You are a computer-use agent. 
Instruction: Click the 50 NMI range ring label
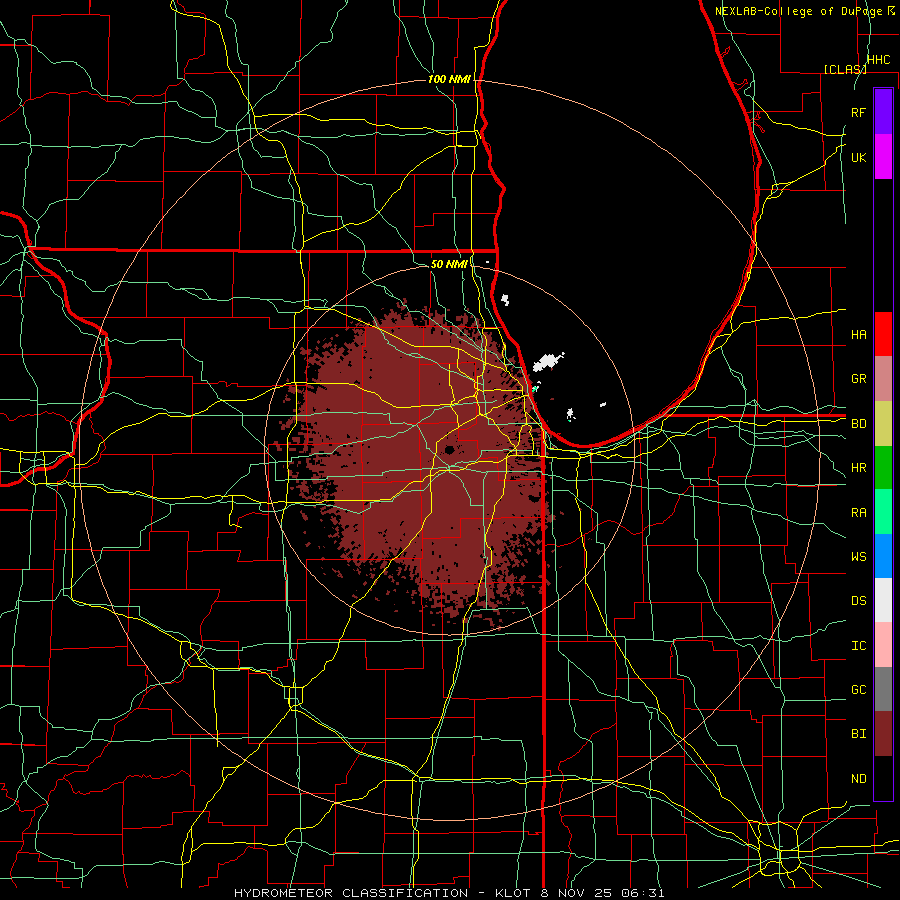tap(449, 264)
